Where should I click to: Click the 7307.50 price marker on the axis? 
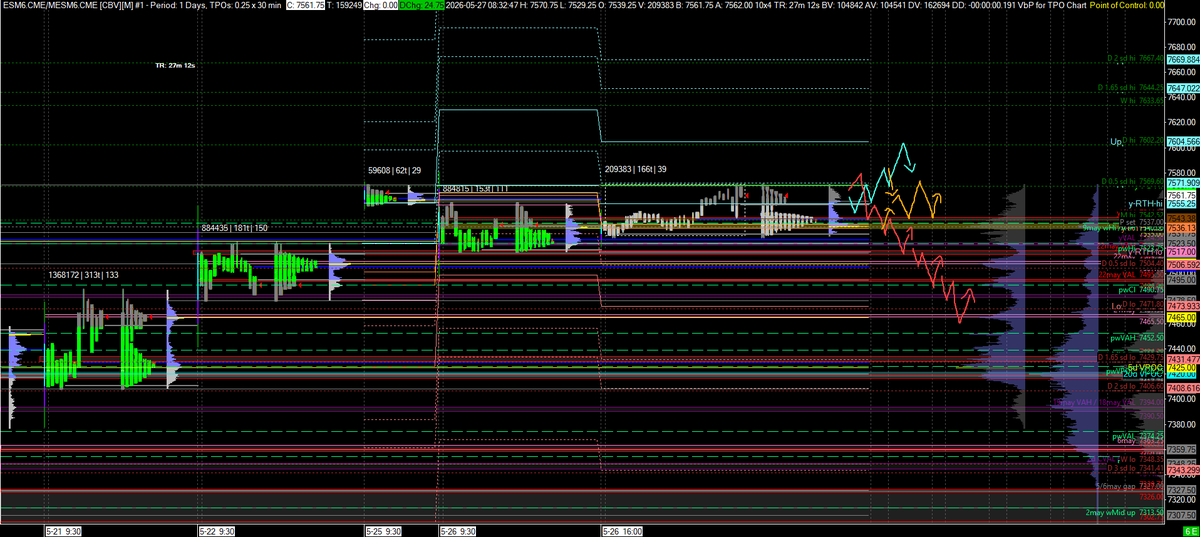point(1180,515)
